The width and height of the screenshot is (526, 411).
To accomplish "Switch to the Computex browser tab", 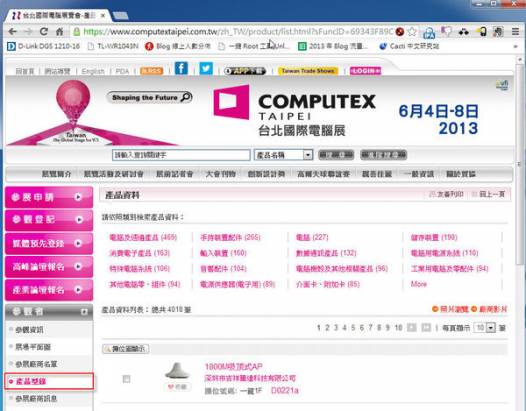I will pos(58,15).
